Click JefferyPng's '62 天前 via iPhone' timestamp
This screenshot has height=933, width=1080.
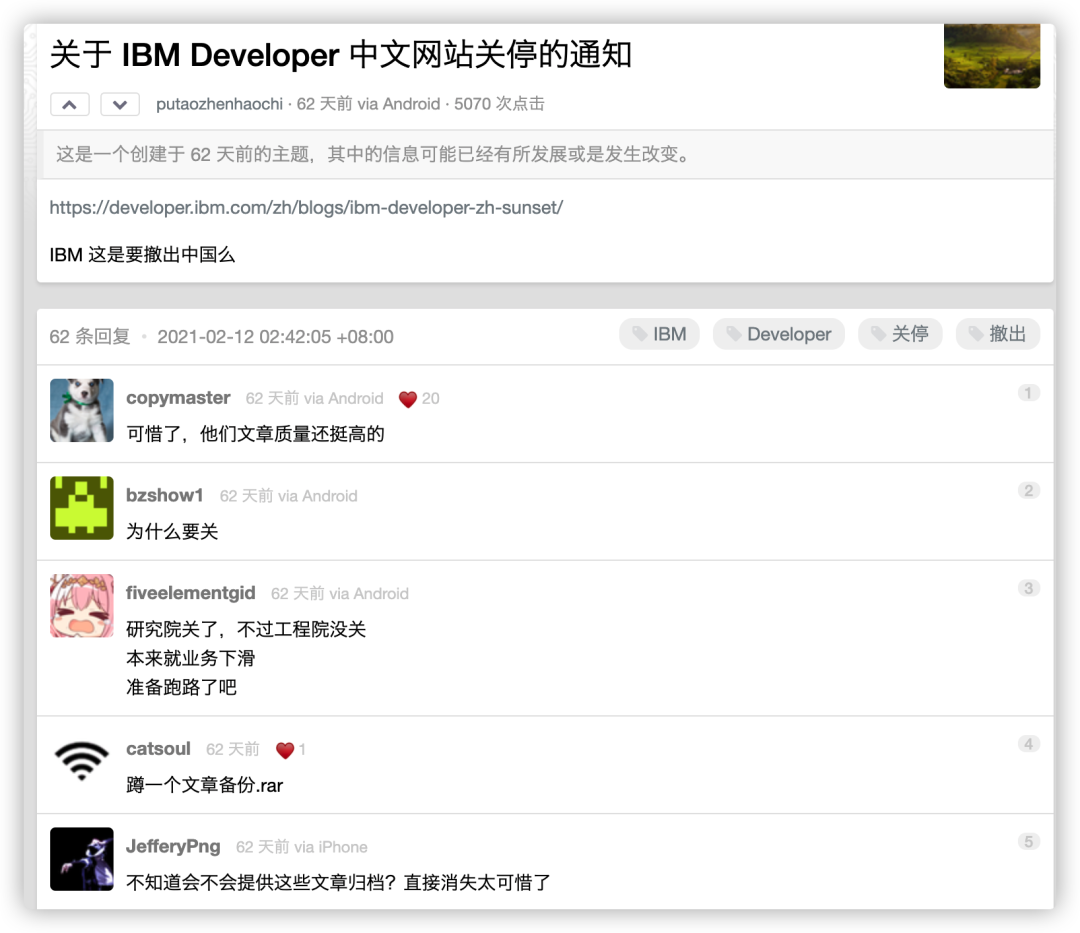(x=302, y=848)
